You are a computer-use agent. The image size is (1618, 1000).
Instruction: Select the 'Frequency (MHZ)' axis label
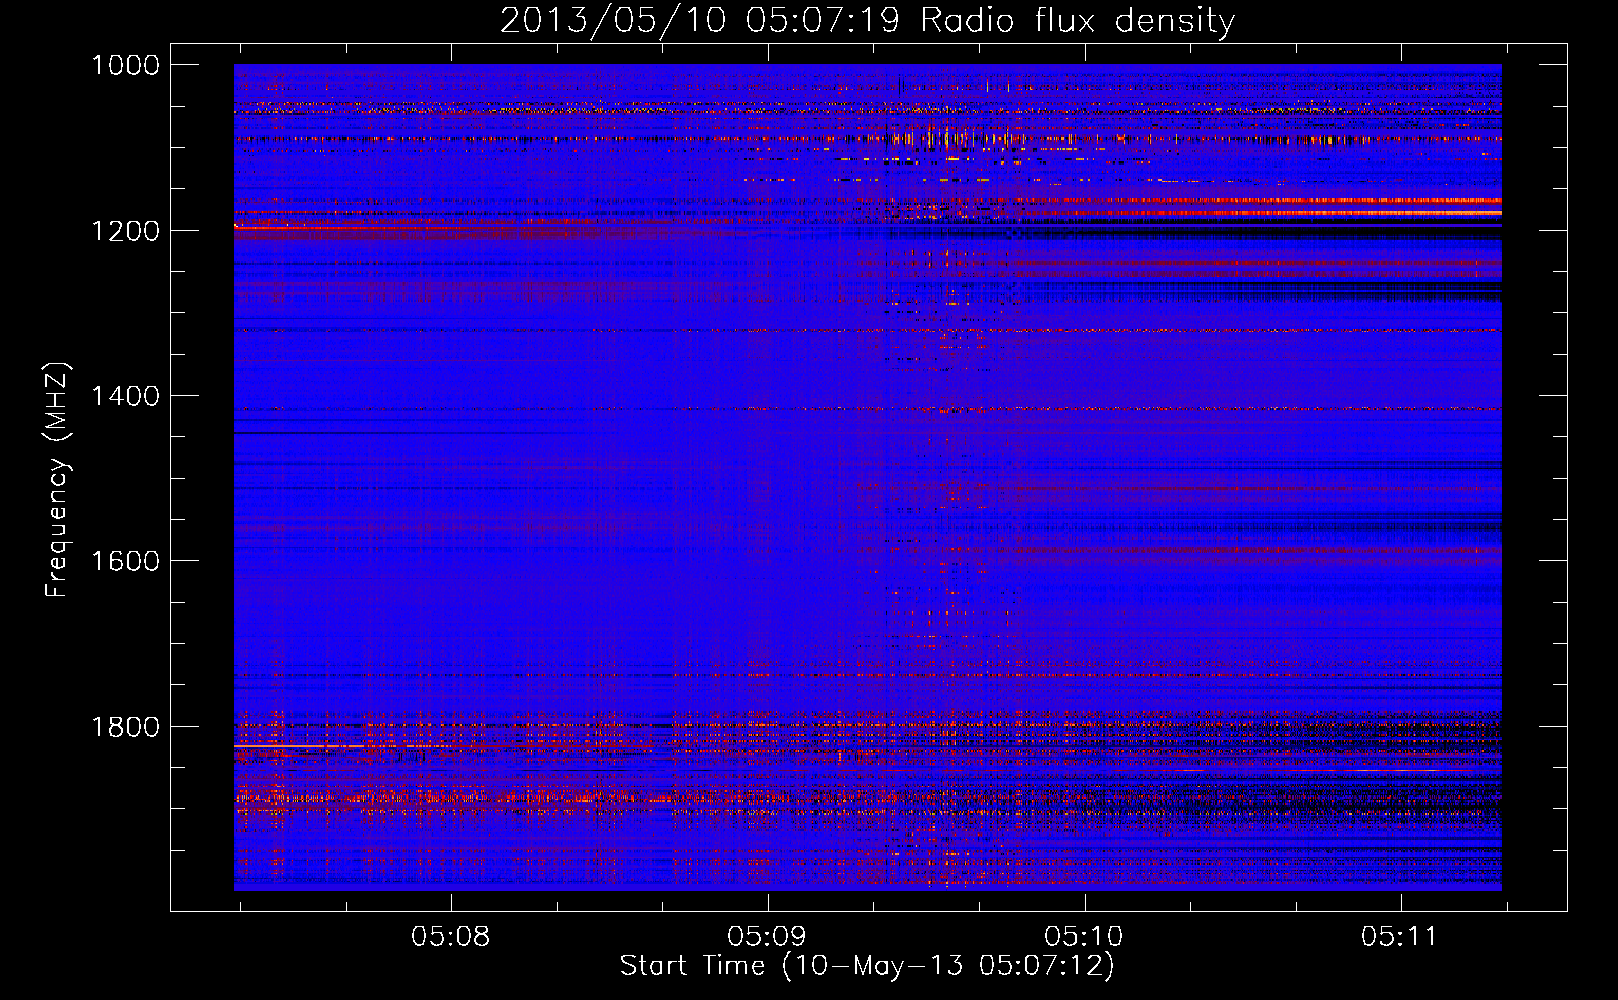click(57, 480)
